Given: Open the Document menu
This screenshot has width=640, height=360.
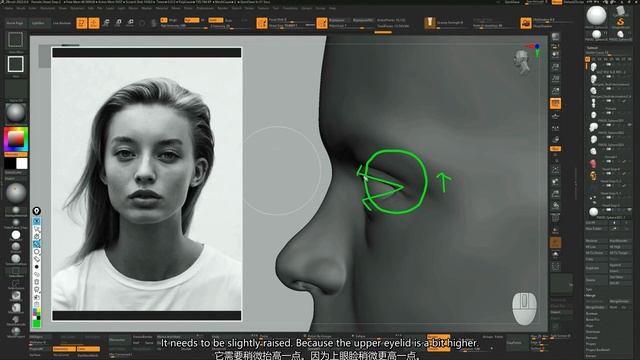Looking at the screenshot, I should pos(48,8).
